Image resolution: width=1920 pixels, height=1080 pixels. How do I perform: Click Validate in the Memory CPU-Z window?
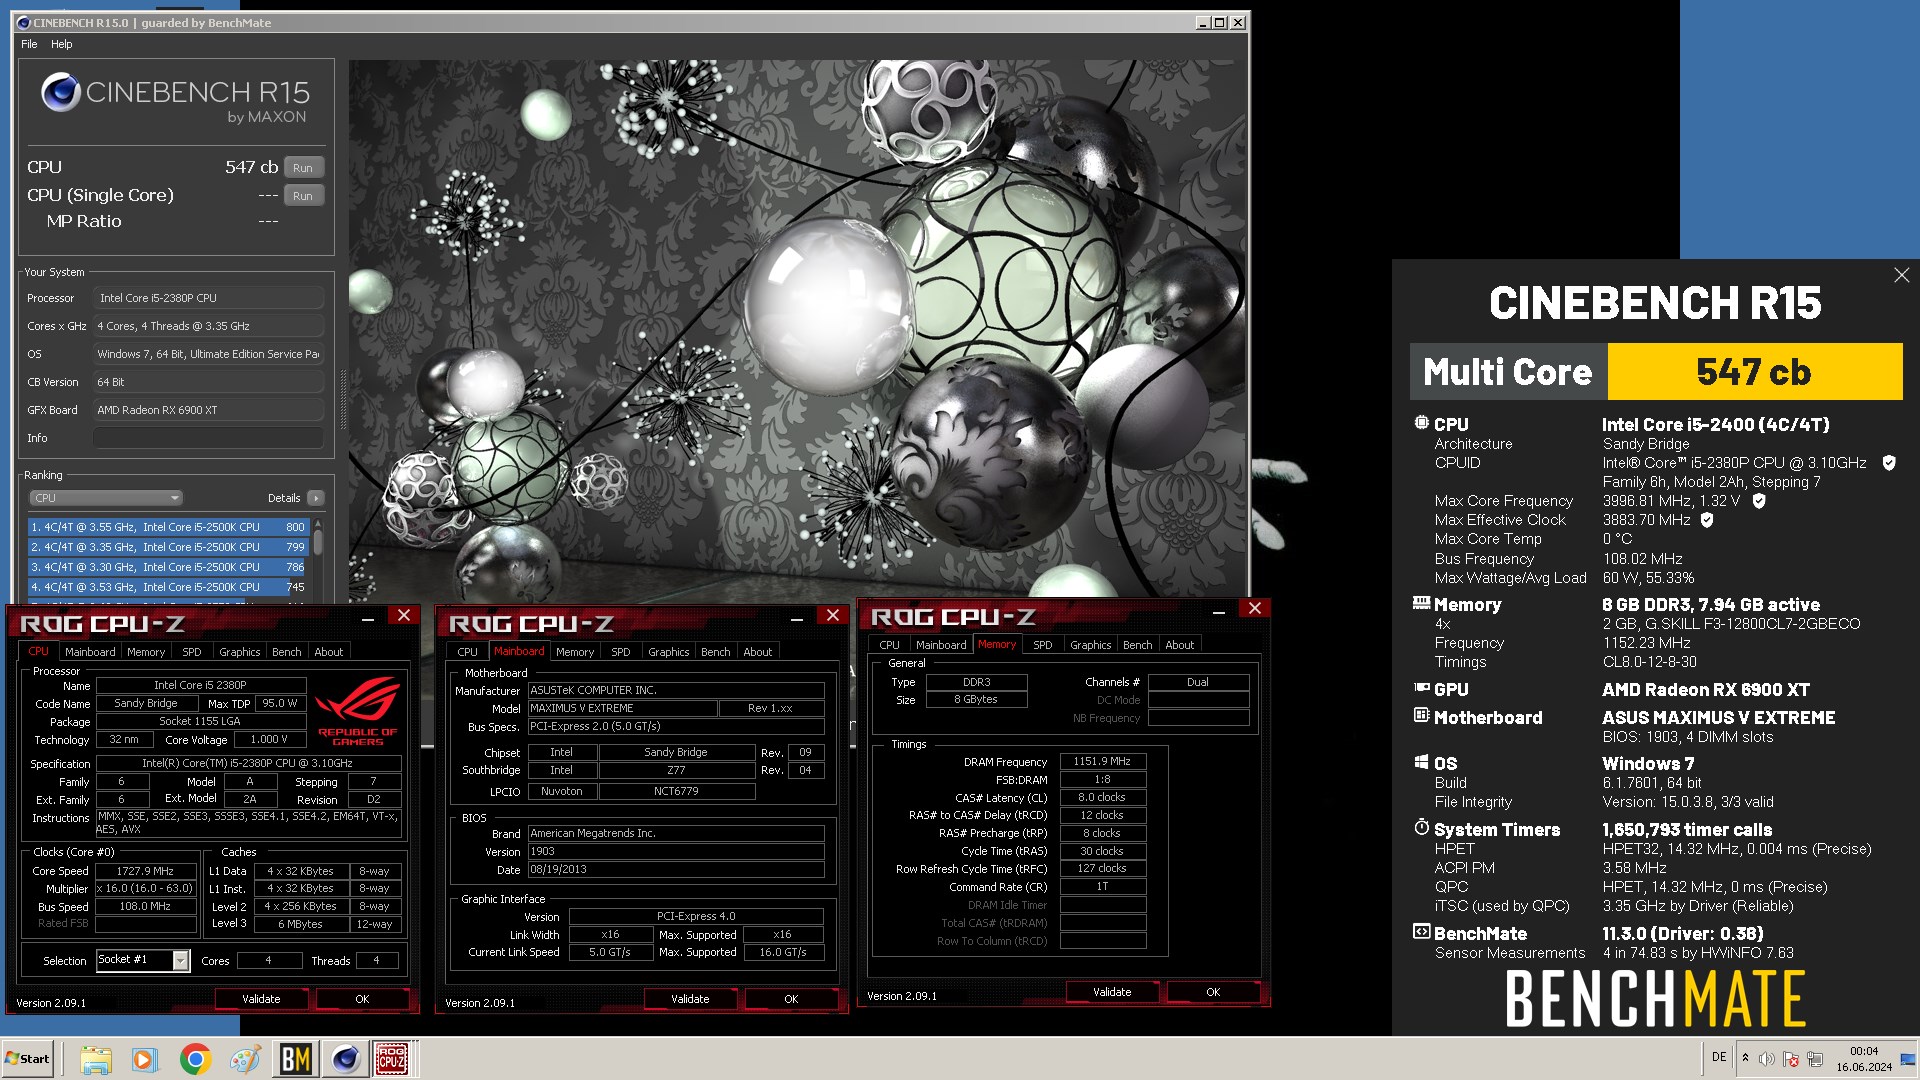1112,992
